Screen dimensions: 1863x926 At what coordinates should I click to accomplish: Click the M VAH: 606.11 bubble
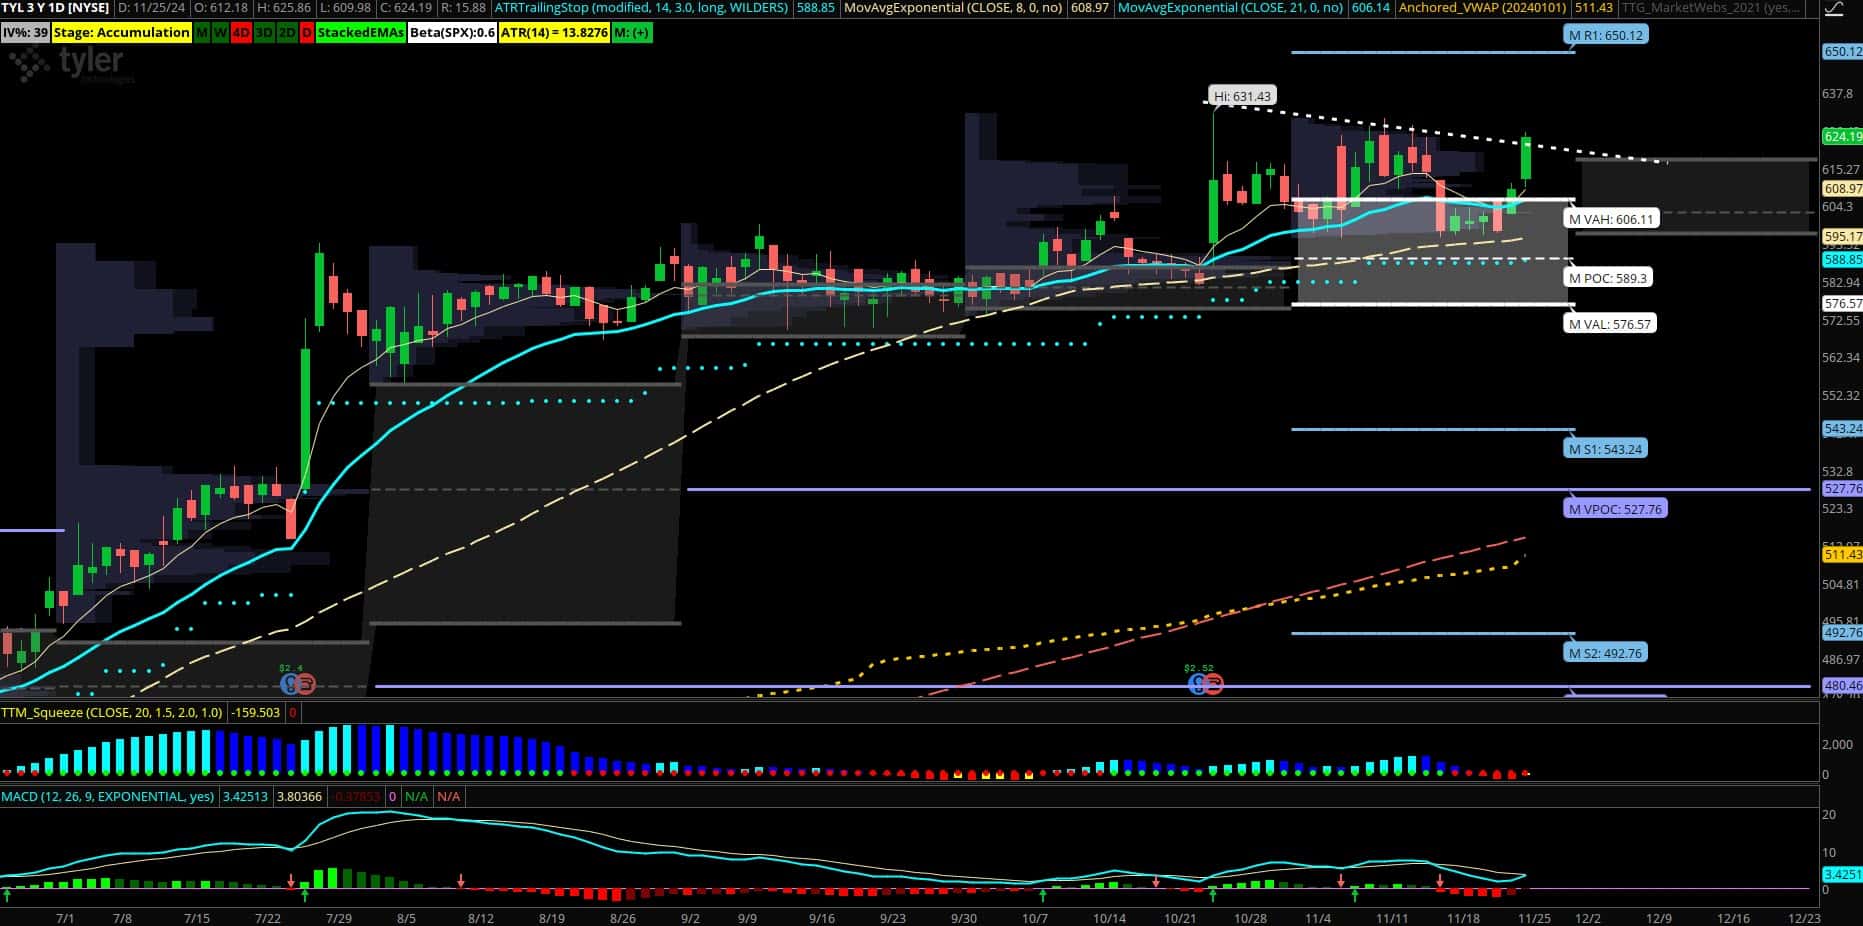tap(1611, 219)
